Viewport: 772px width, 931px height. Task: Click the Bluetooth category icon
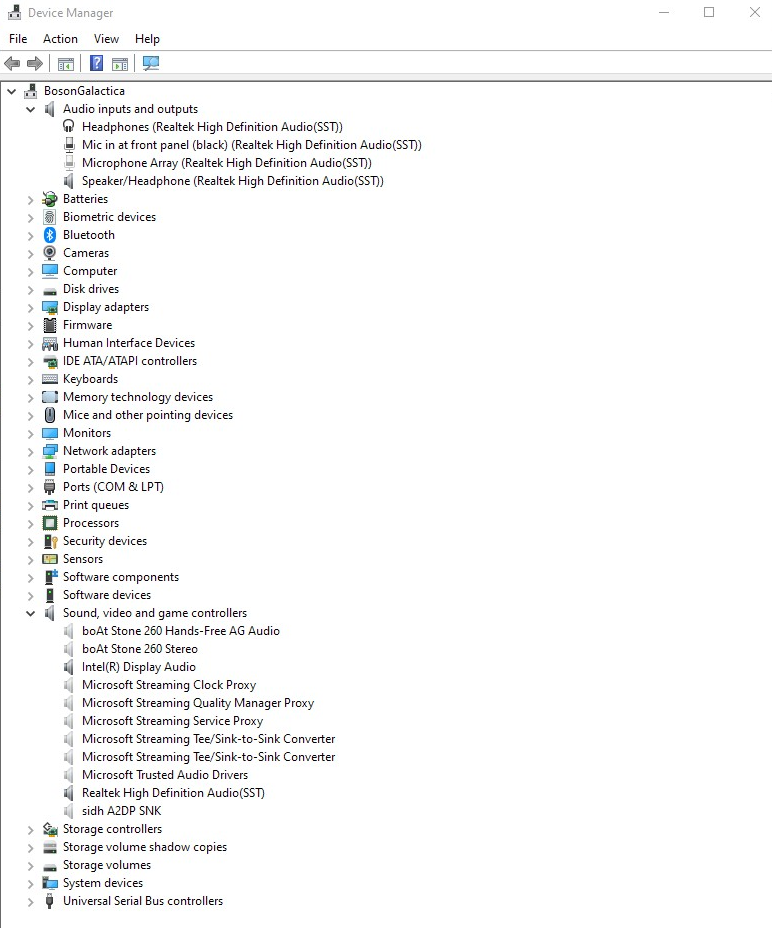50,235
